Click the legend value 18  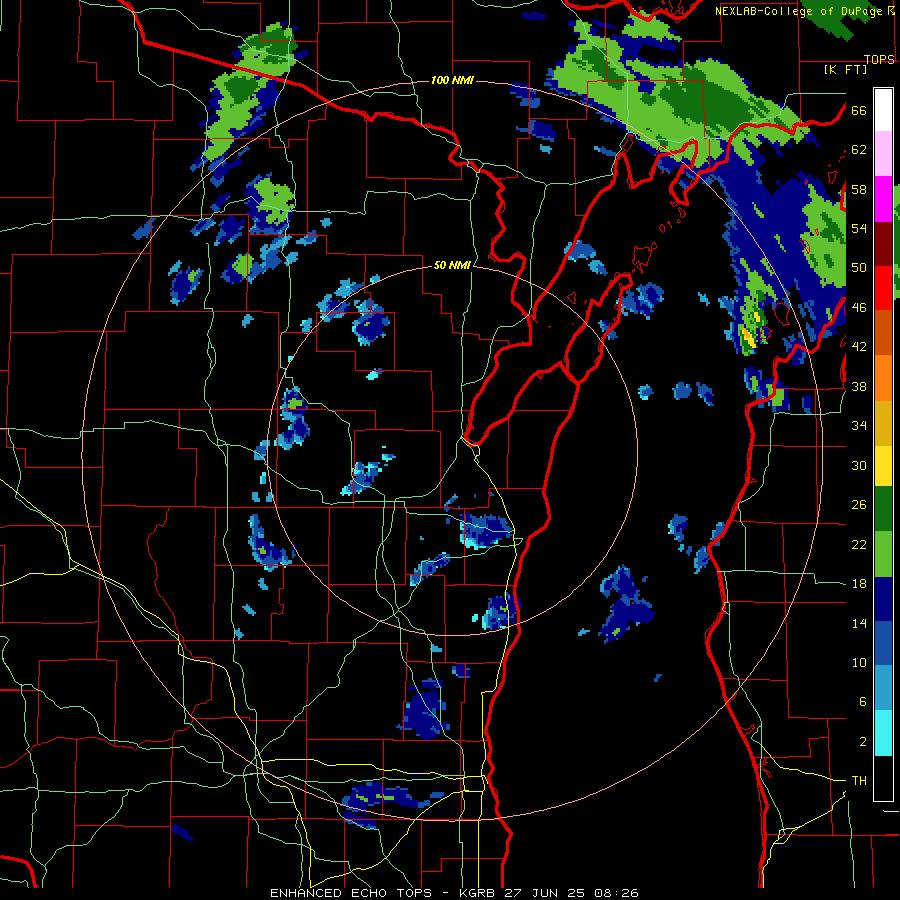click(x=859, y=584)
